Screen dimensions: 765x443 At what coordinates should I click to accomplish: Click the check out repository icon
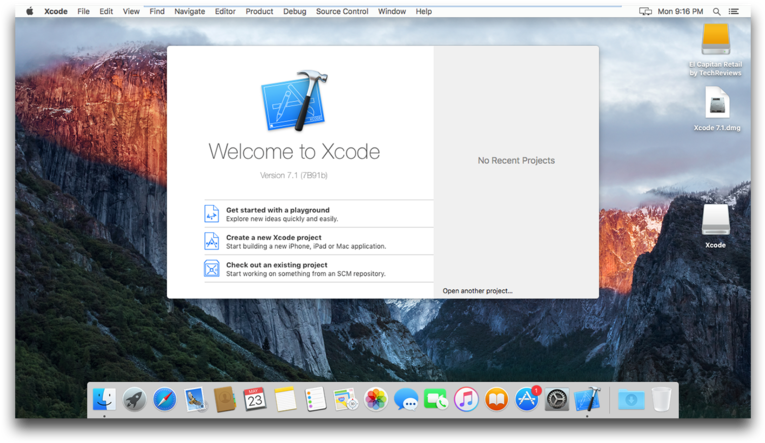tap(211, 268)
